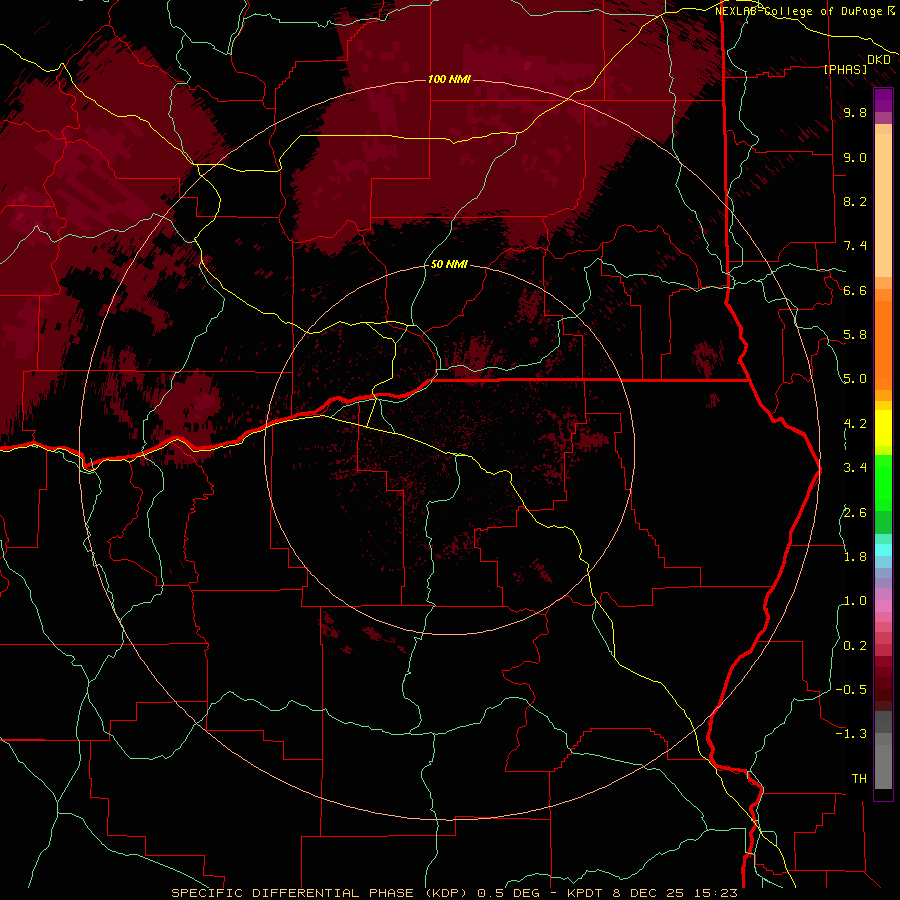Select the 3.4 scale value

point(855,468)
